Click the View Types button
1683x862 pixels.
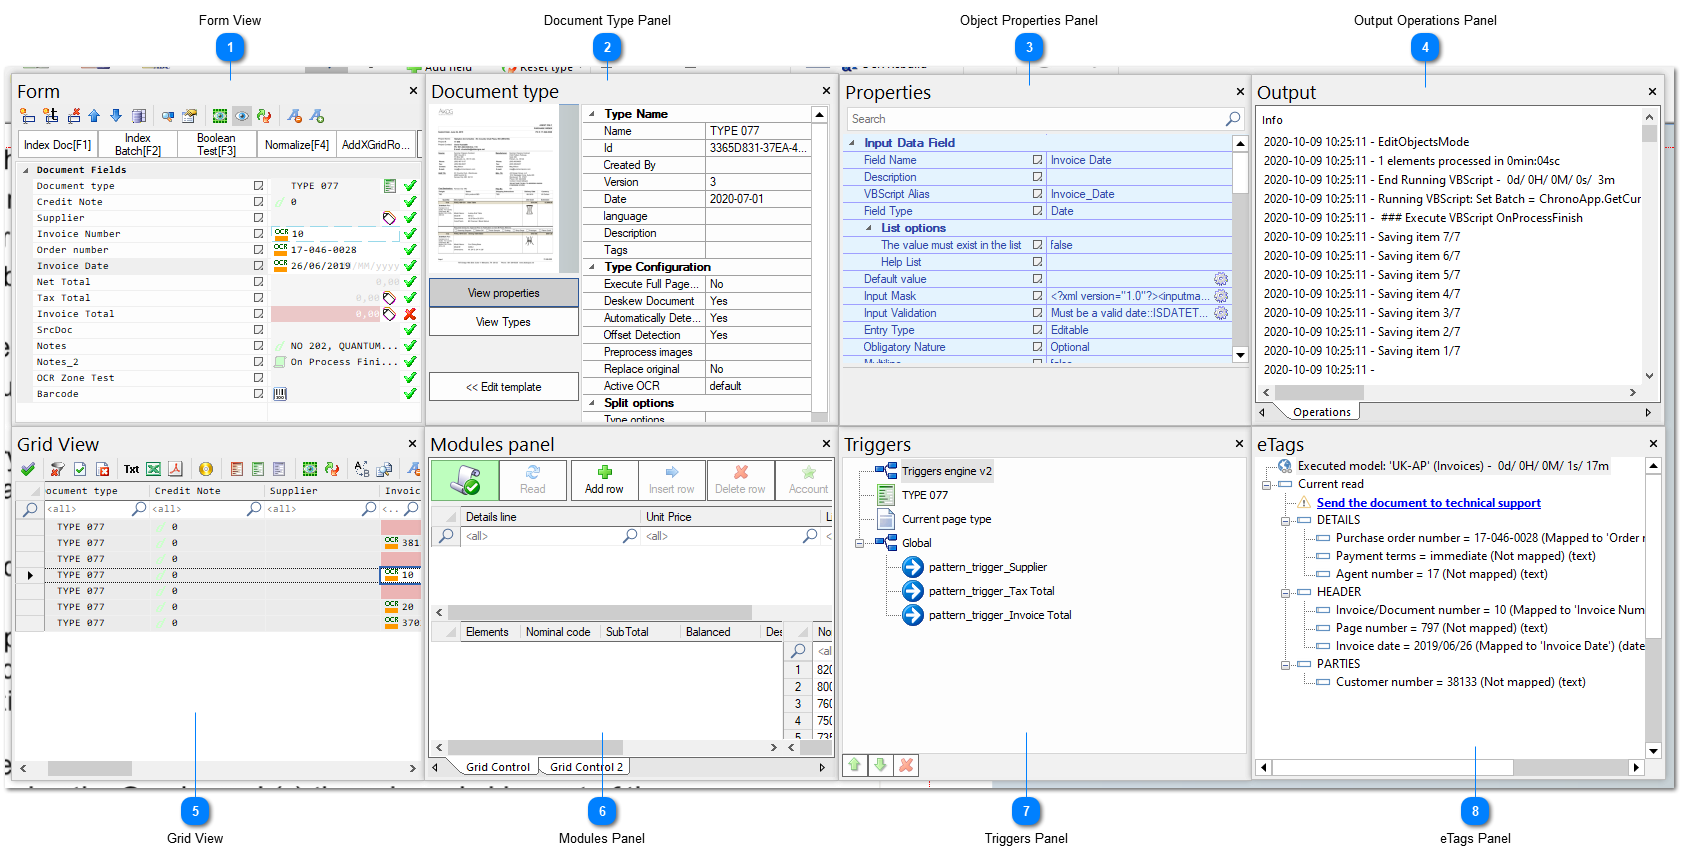coord(503,322)
